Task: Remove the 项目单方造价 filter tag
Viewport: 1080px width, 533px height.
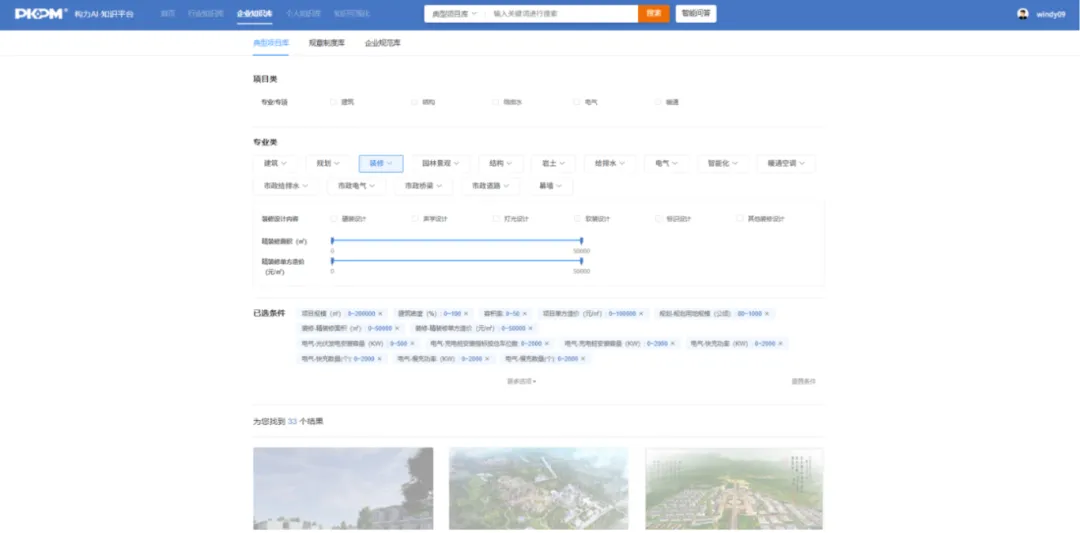Action: click(642, 314)
